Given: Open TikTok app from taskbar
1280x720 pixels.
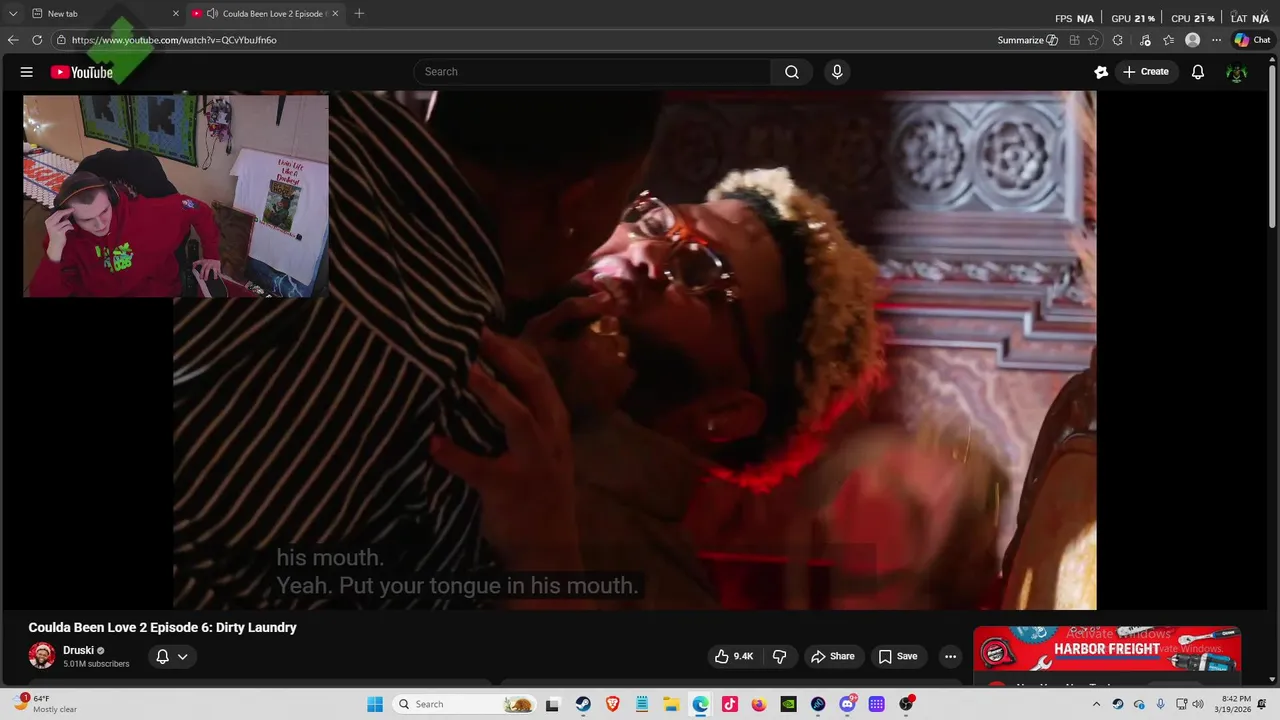Looking at the screenshot, I should pyautogui.click(x=730, y=704).
